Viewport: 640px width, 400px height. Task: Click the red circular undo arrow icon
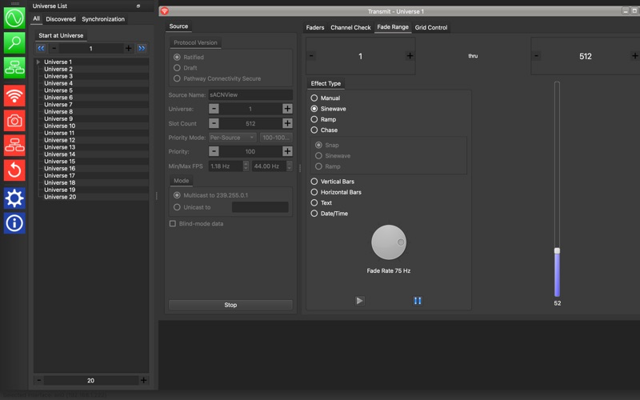[14, 170]
